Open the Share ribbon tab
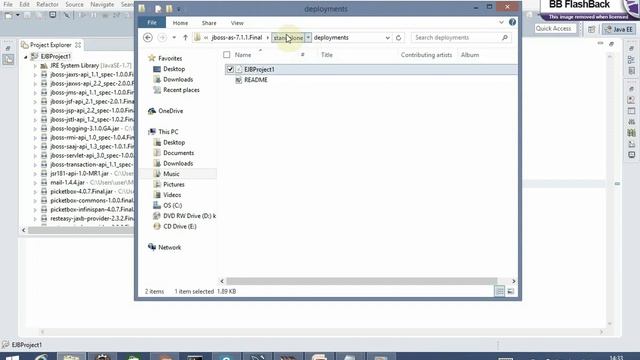 pyautogui.click(x=209, y=23)
